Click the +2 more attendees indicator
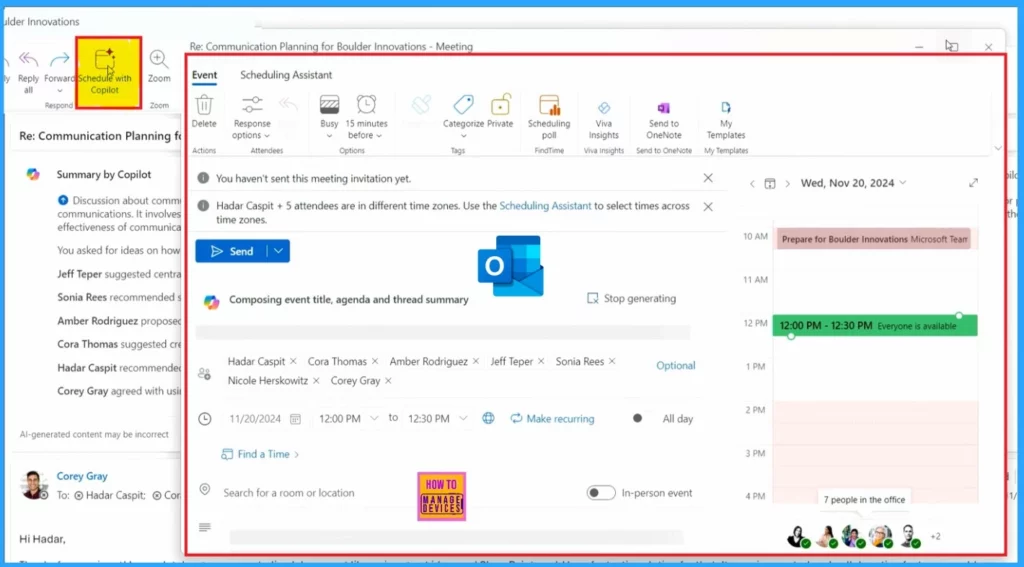Viewport: 1024px width, 567px height. pyautogui.click(x=935, y=536)
